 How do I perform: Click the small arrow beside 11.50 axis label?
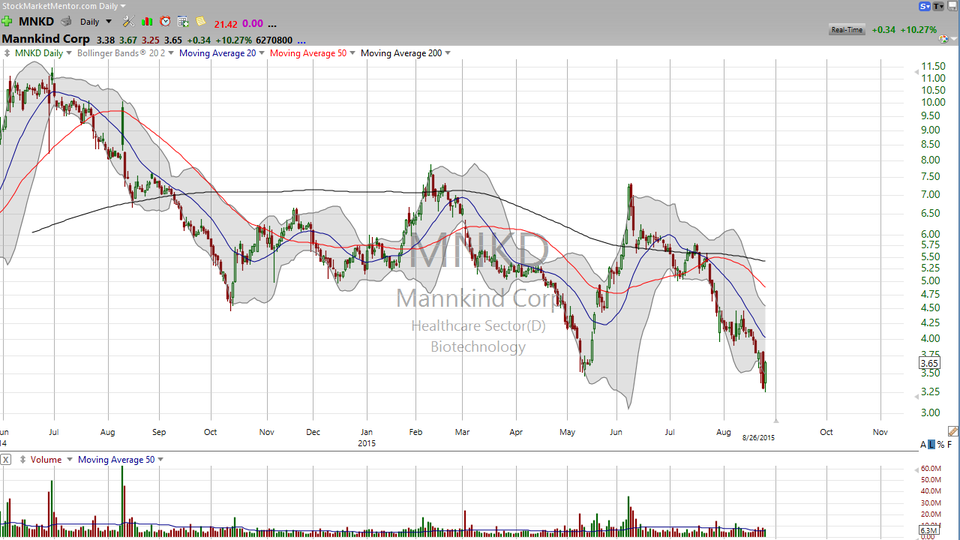coord(917,72)
